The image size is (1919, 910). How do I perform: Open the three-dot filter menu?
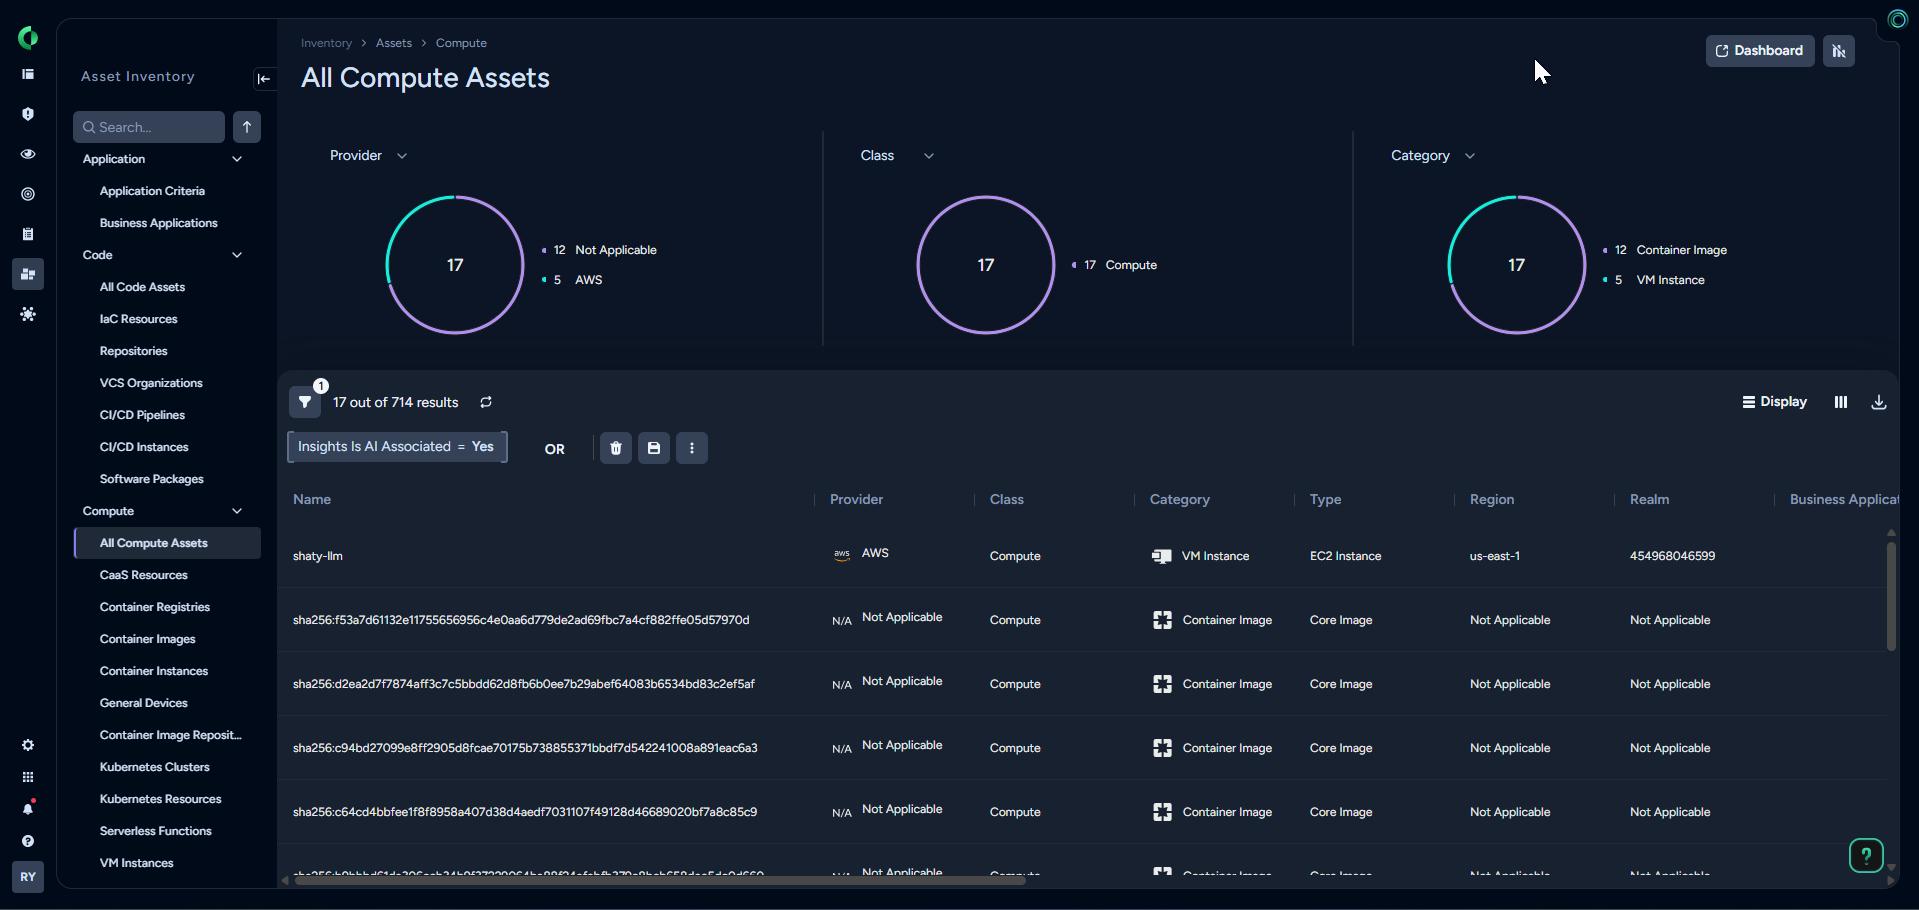point(691,448)
